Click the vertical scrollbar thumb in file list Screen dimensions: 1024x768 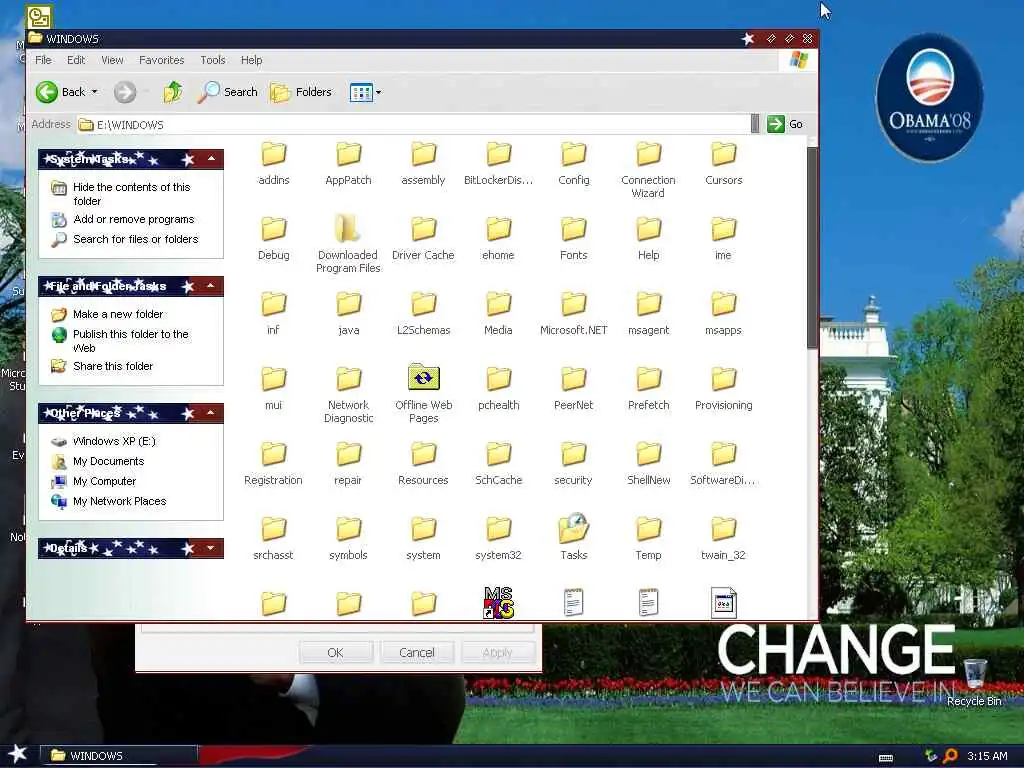click(x=812, y=248)
